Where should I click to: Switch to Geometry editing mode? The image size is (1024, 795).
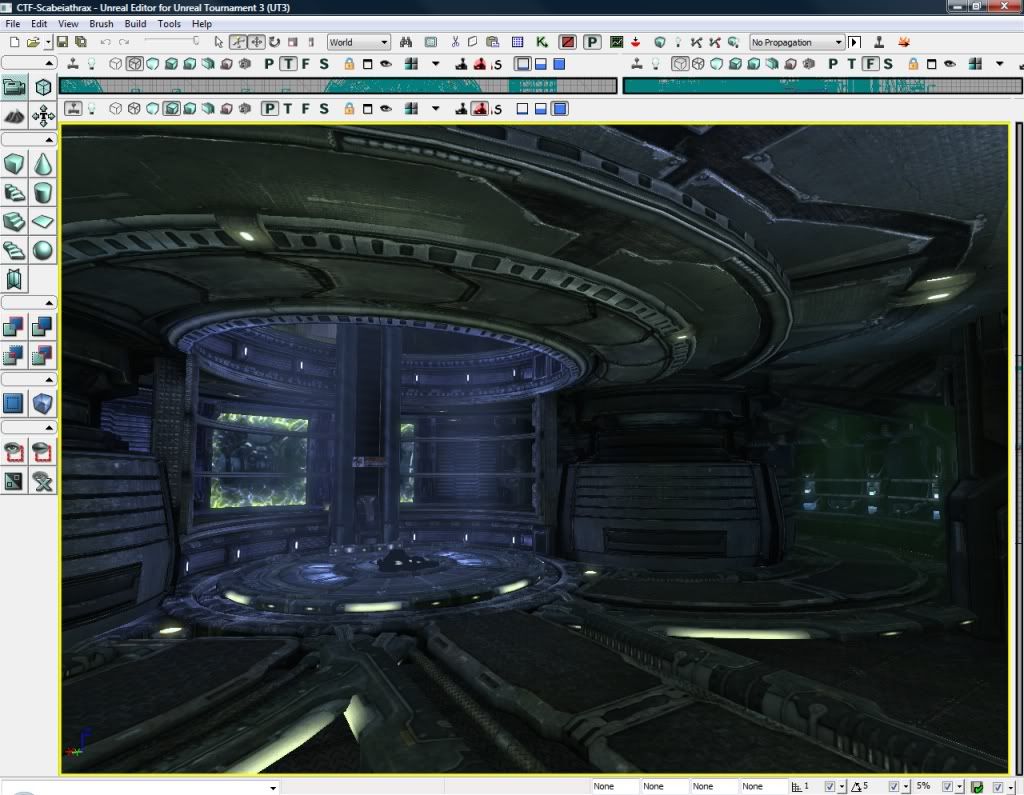point(42,87)
